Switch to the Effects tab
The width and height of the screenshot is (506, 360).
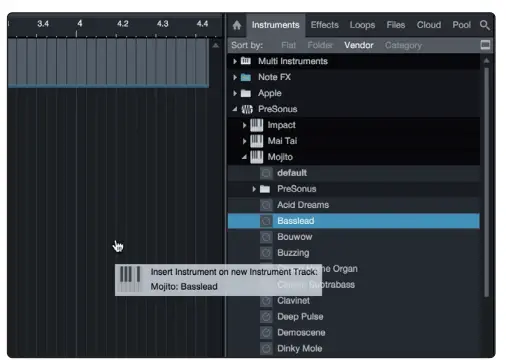click(324, 25)
